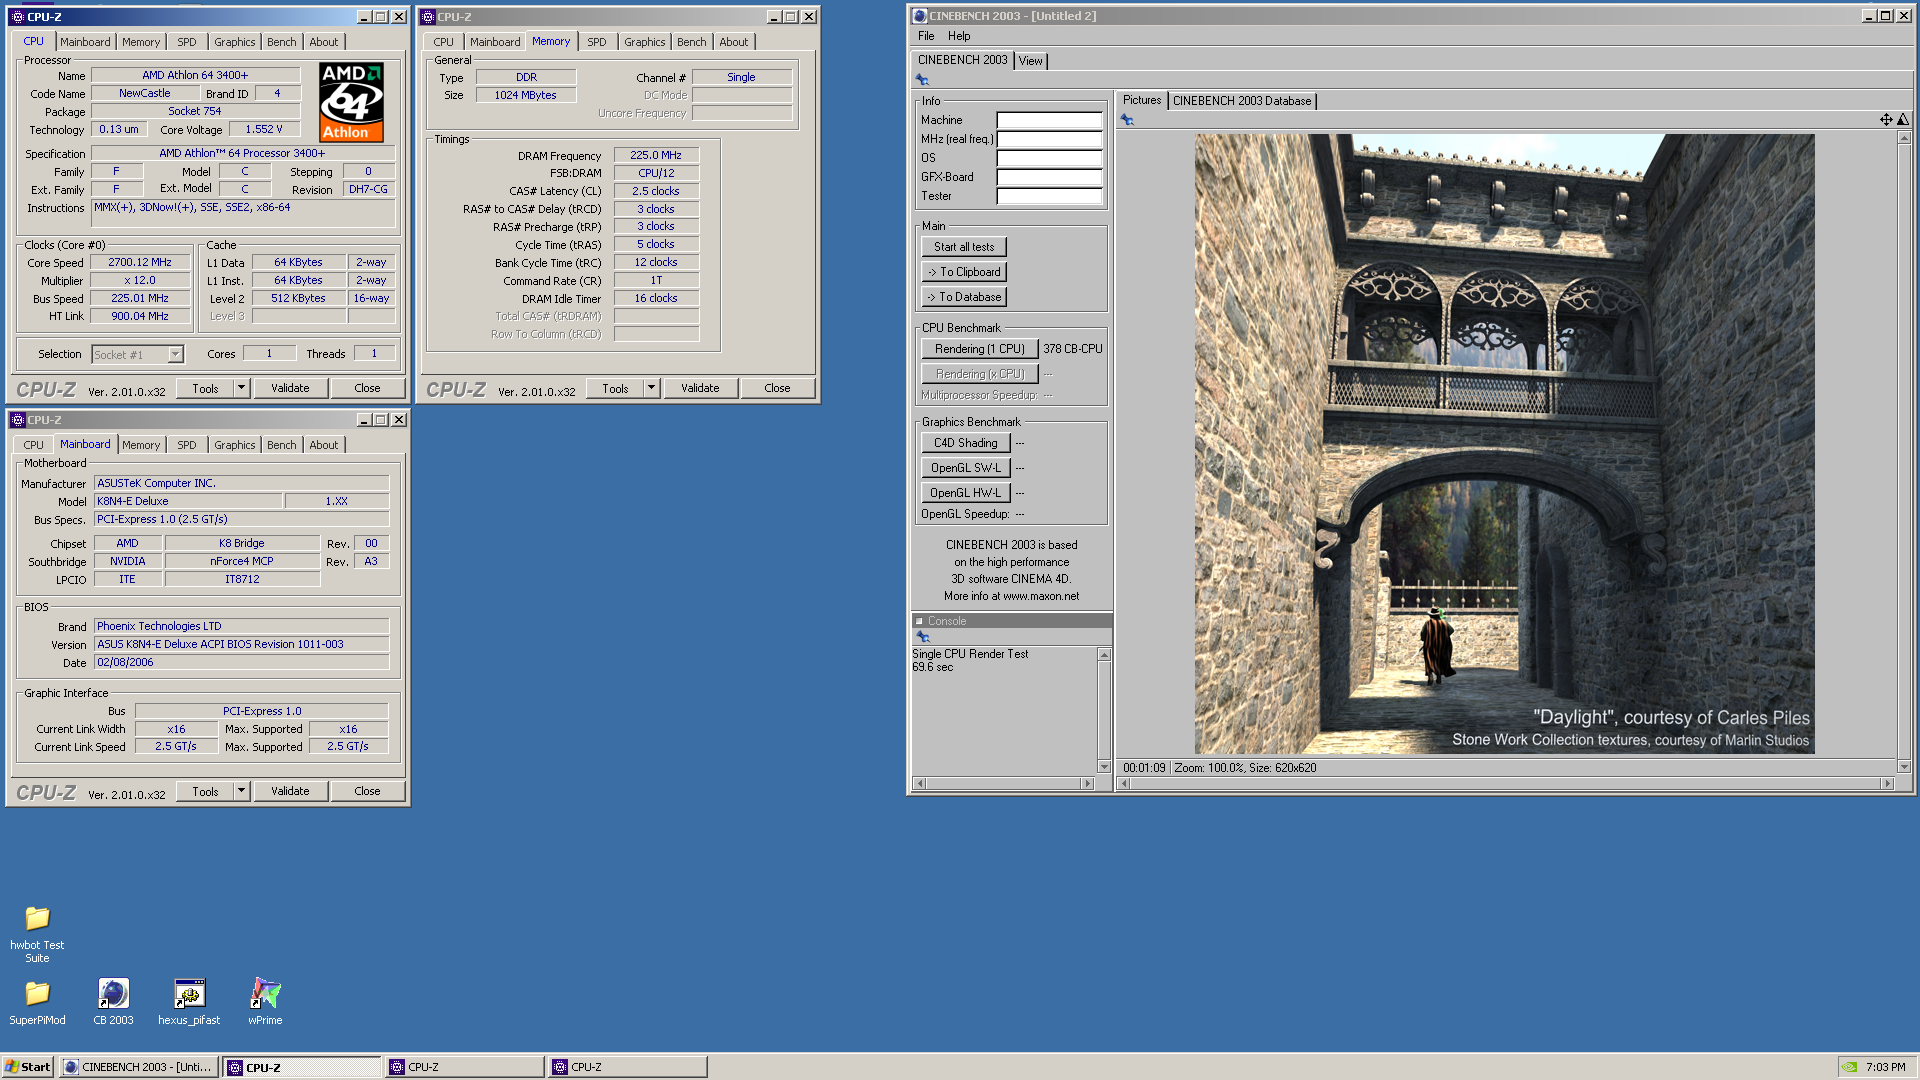Open the File menu in CINEBENCH
1920x1080 pixels.
click(x=926, y=36)
